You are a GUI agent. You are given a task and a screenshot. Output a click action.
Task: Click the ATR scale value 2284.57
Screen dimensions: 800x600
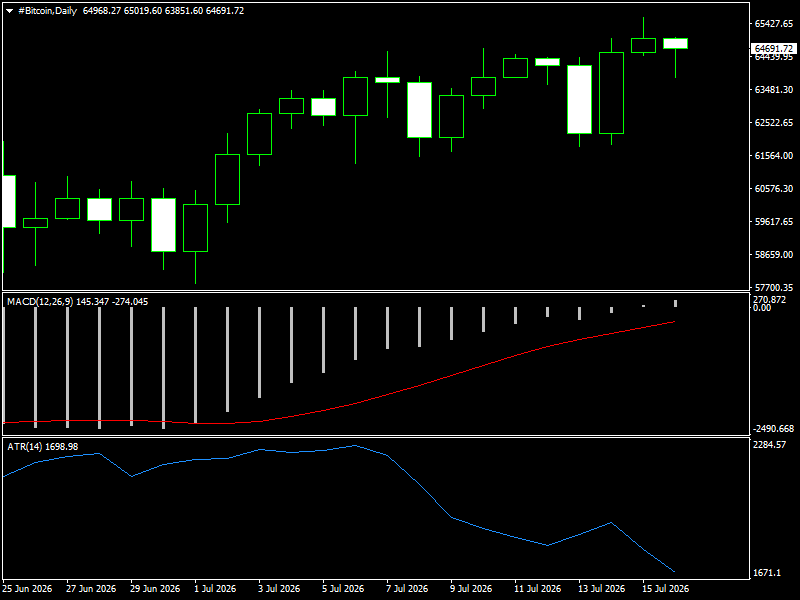[769, 444]
